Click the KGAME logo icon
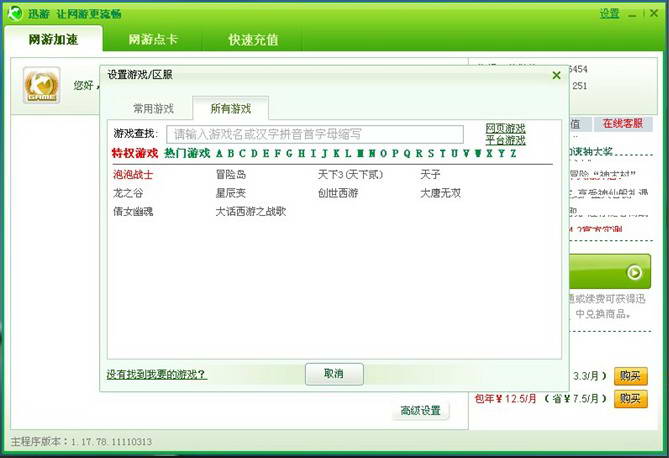669x458 pixels. point(42,85)
